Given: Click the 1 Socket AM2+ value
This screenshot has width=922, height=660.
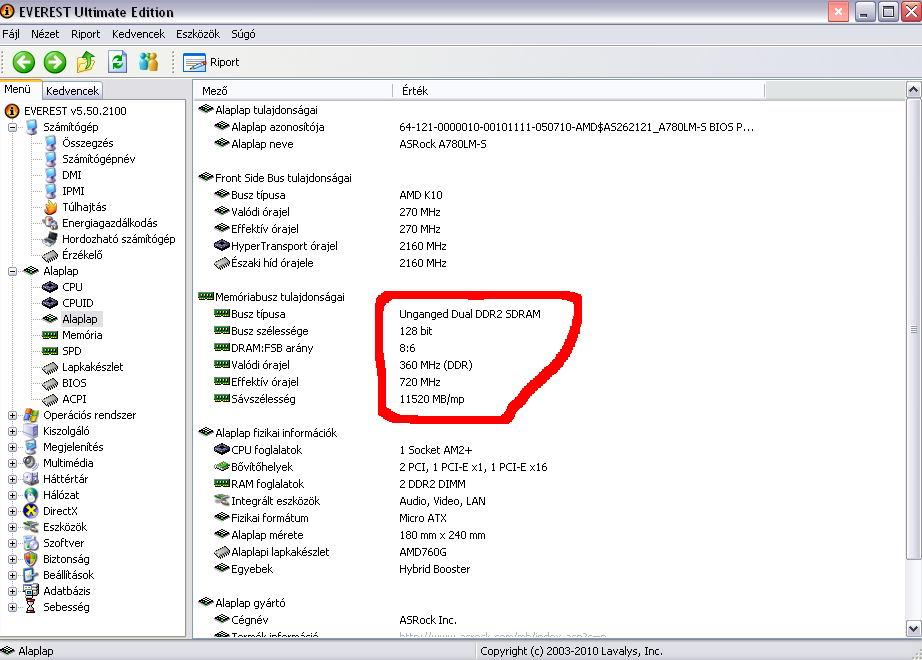Looking at the screenshot, I should point(435,450).
